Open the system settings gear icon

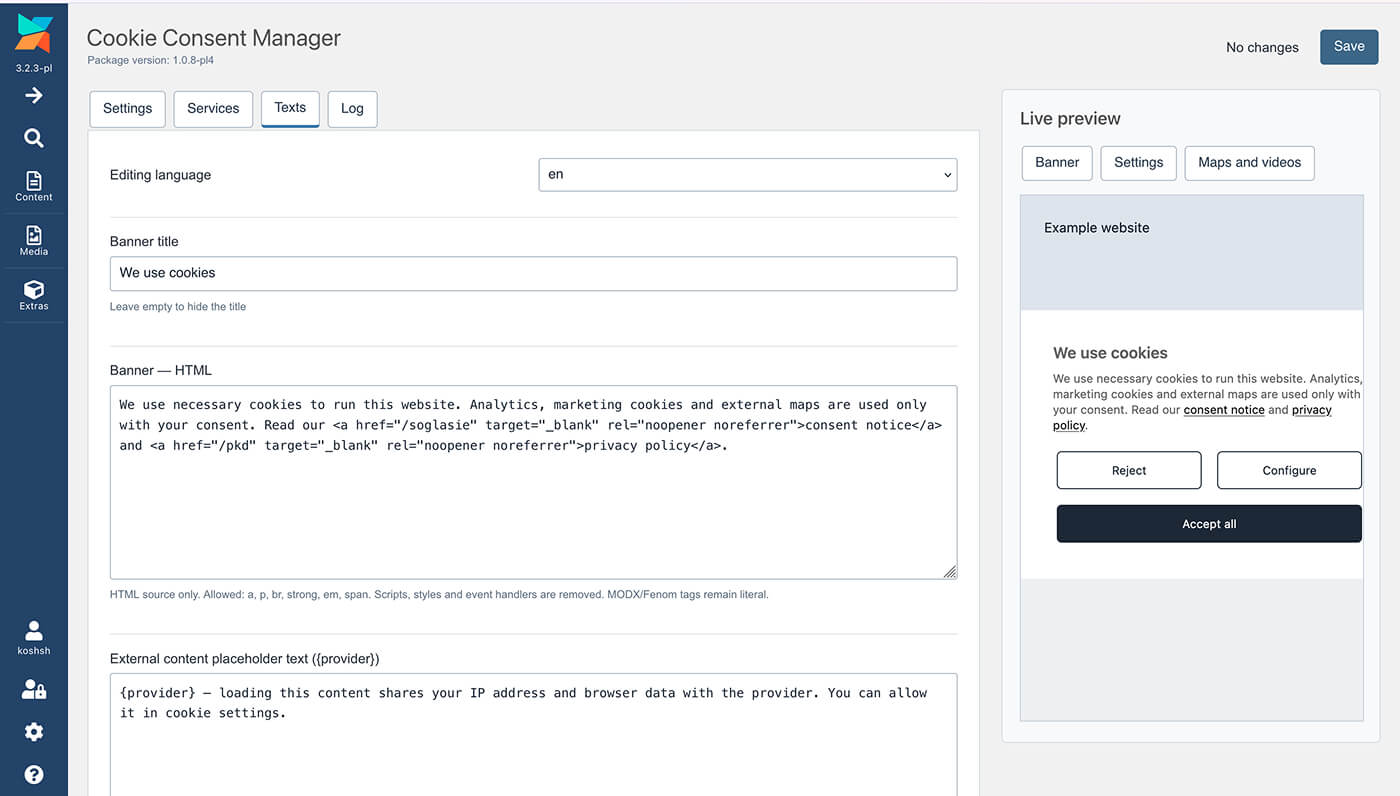34,732
